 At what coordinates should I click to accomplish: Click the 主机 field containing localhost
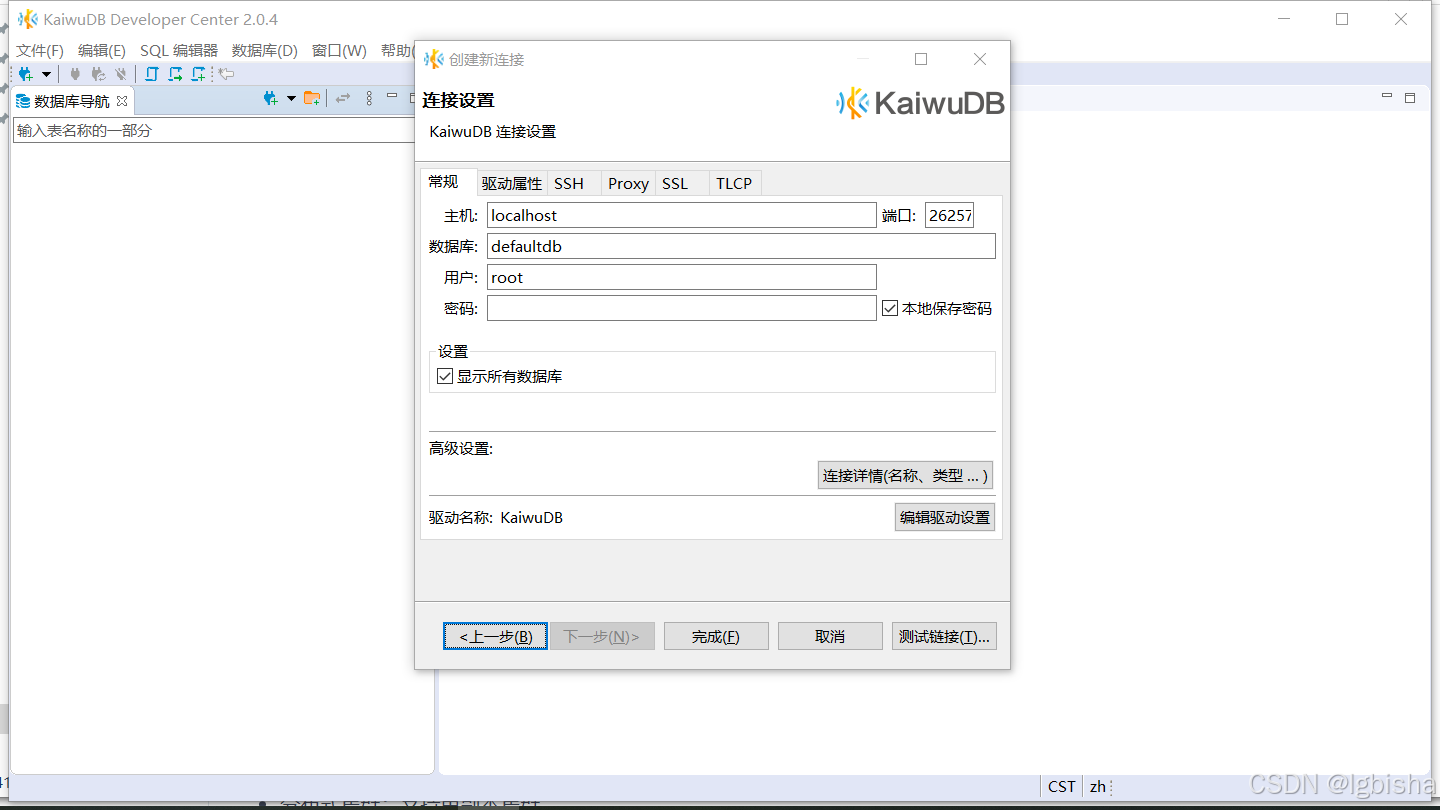tap(682, 215)
